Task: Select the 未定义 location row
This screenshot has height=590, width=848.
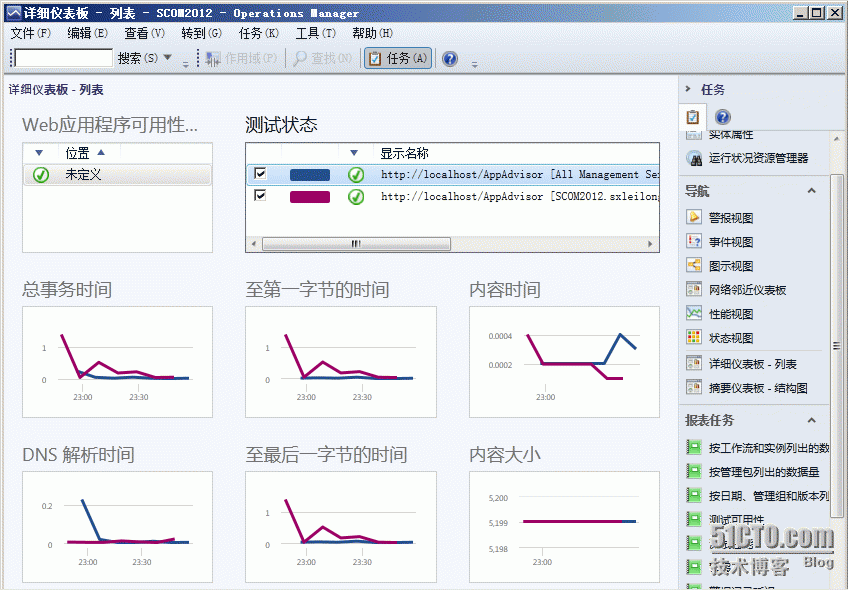Action: click(117, 175)
